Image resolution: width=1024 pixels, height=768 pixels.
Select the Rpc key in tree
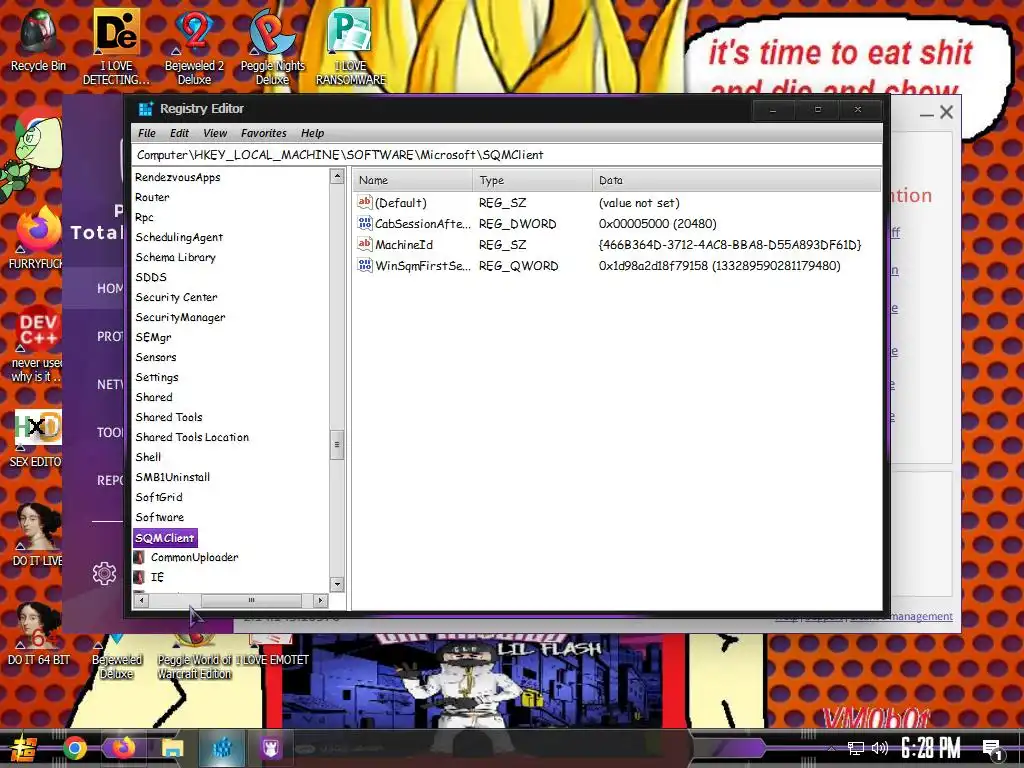(x=144, y=217)
